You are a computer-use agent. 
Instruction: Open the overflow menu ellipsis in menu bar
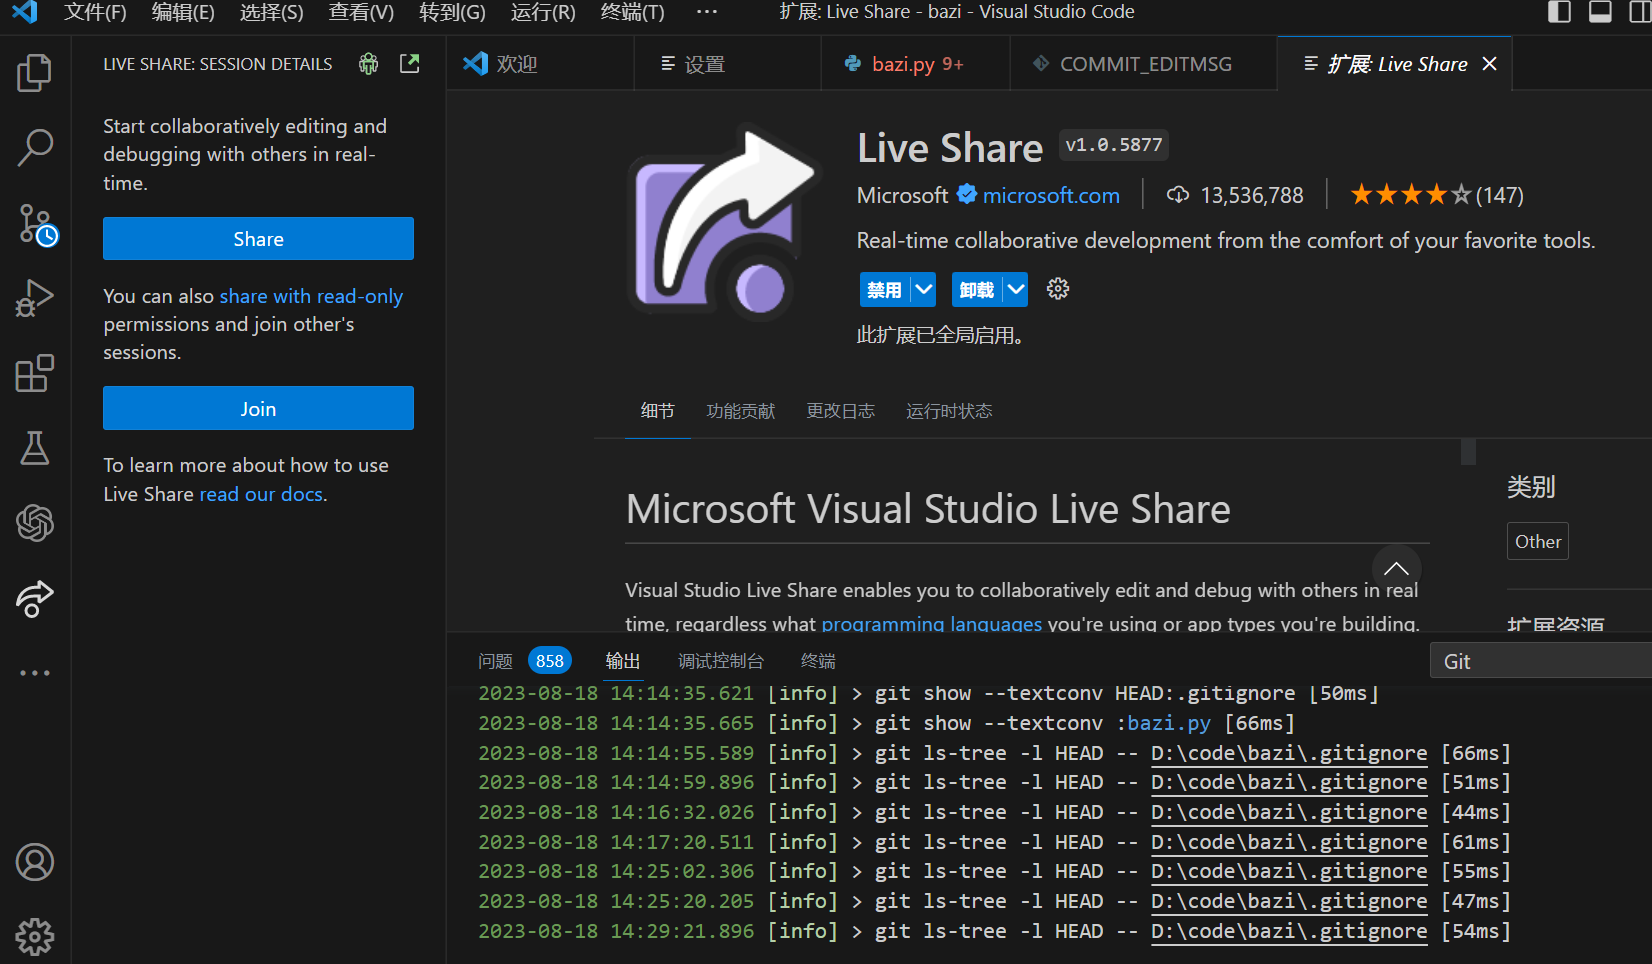[707, 12]
